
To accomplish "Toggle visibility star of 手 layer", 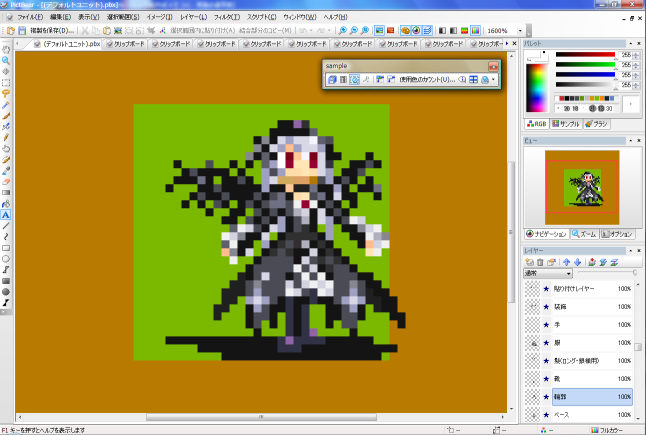I will pyautogui.click(x=546, y=325).
